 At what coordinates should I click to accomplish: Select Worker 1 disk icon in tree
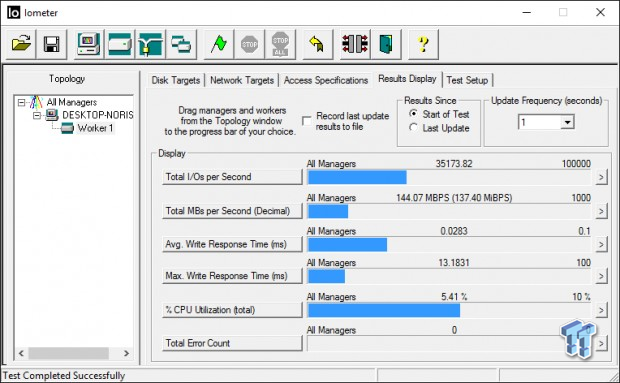click(x=67, y=128)
